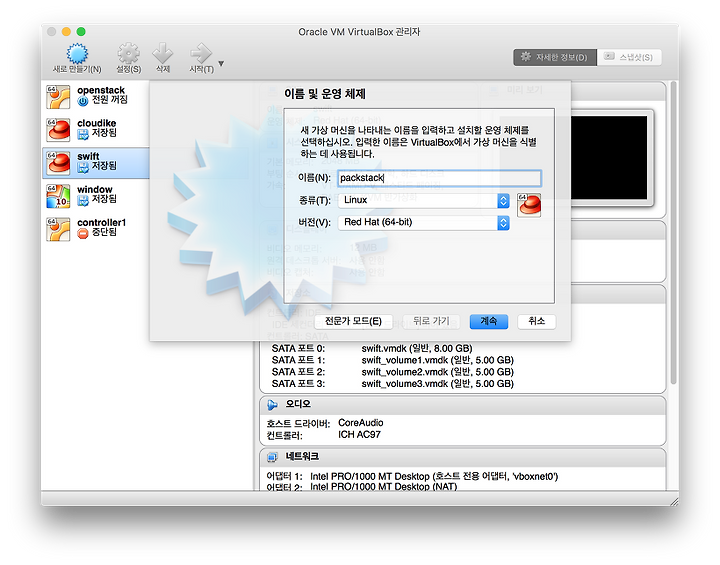Click the Start (시작) arrow icon
720x565 pixels.
pos(201,53)
